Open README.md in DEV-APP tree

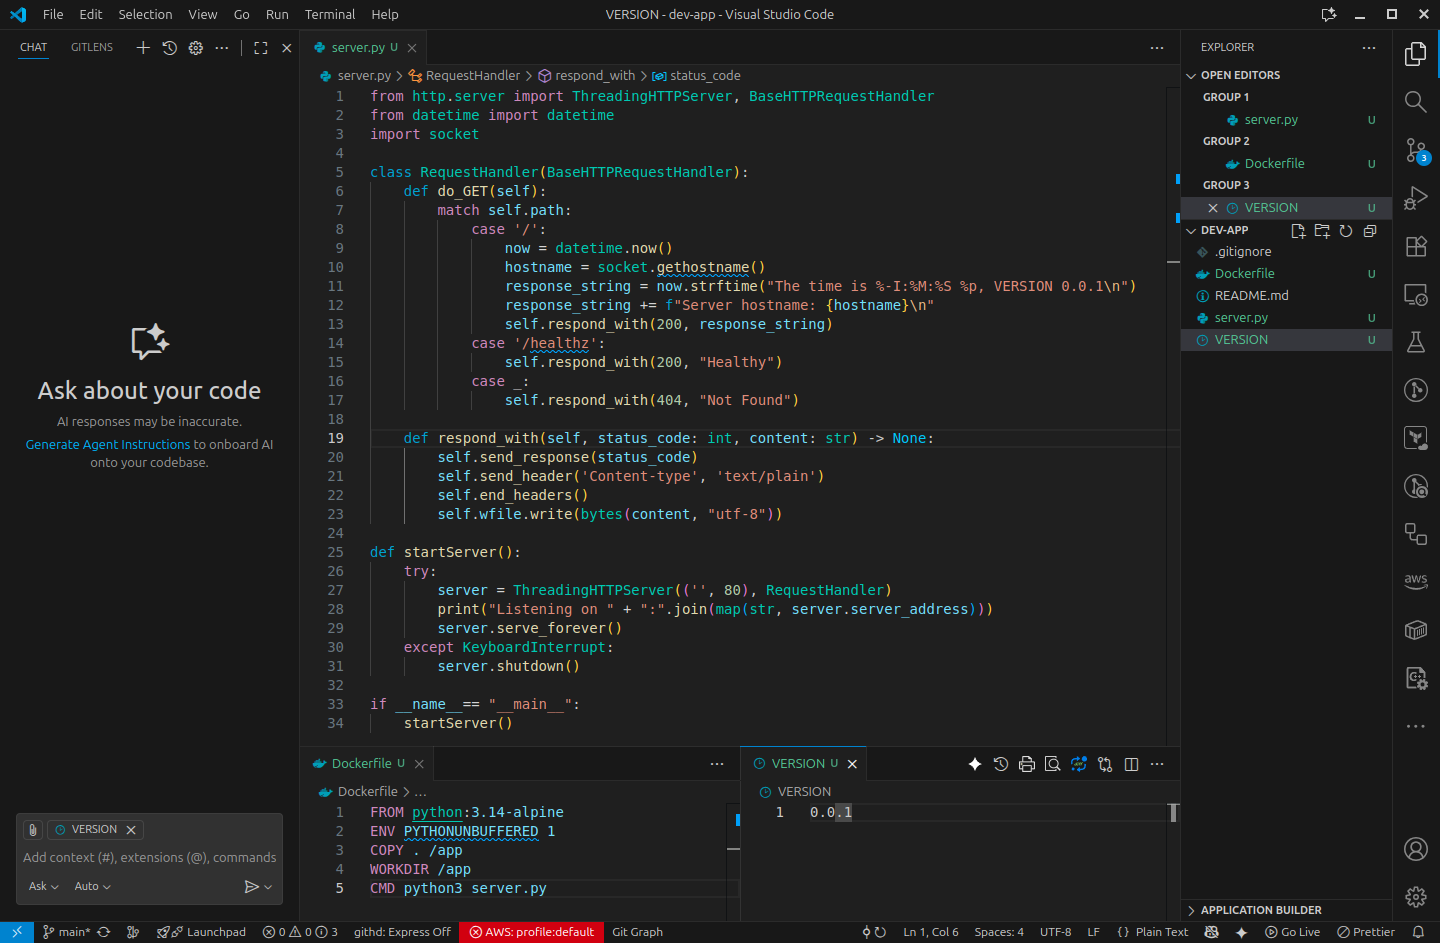[1286, 296]
